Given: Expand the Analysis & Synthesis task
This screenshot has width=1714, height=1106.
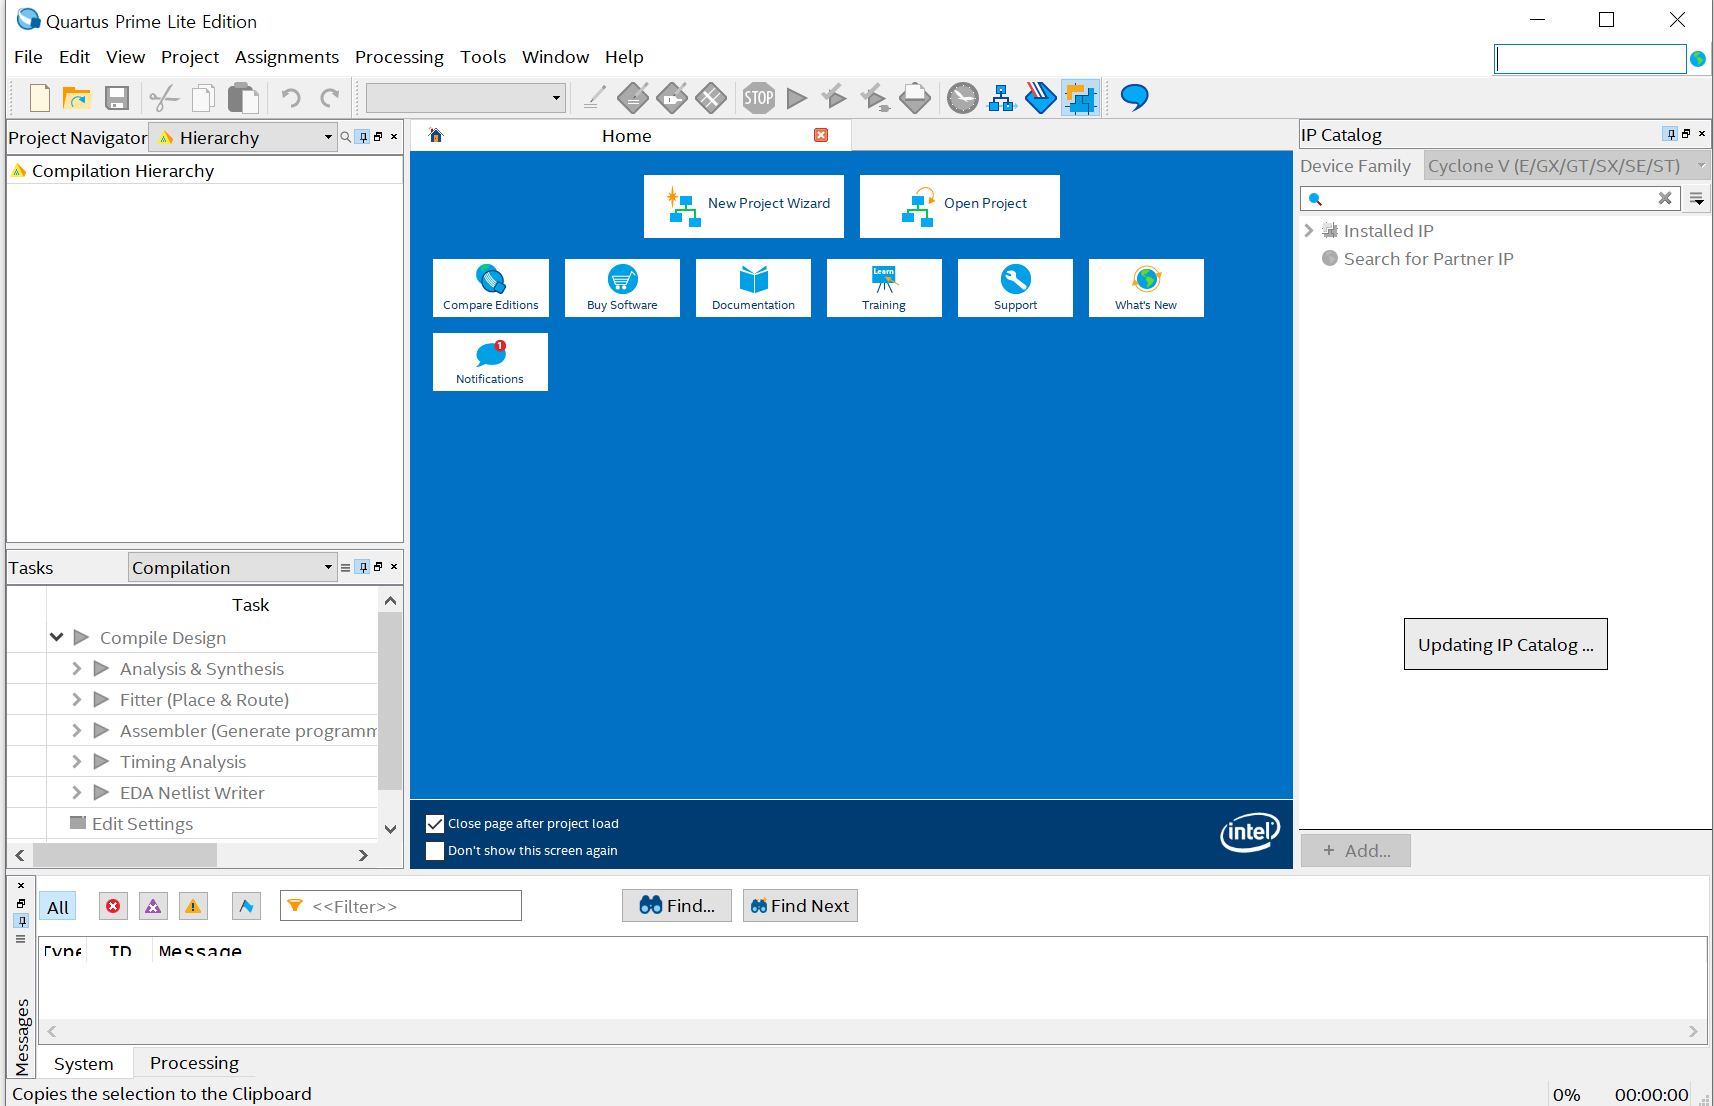Looking at the screenshot, I should pyautogui.click(x=77, y=668).
